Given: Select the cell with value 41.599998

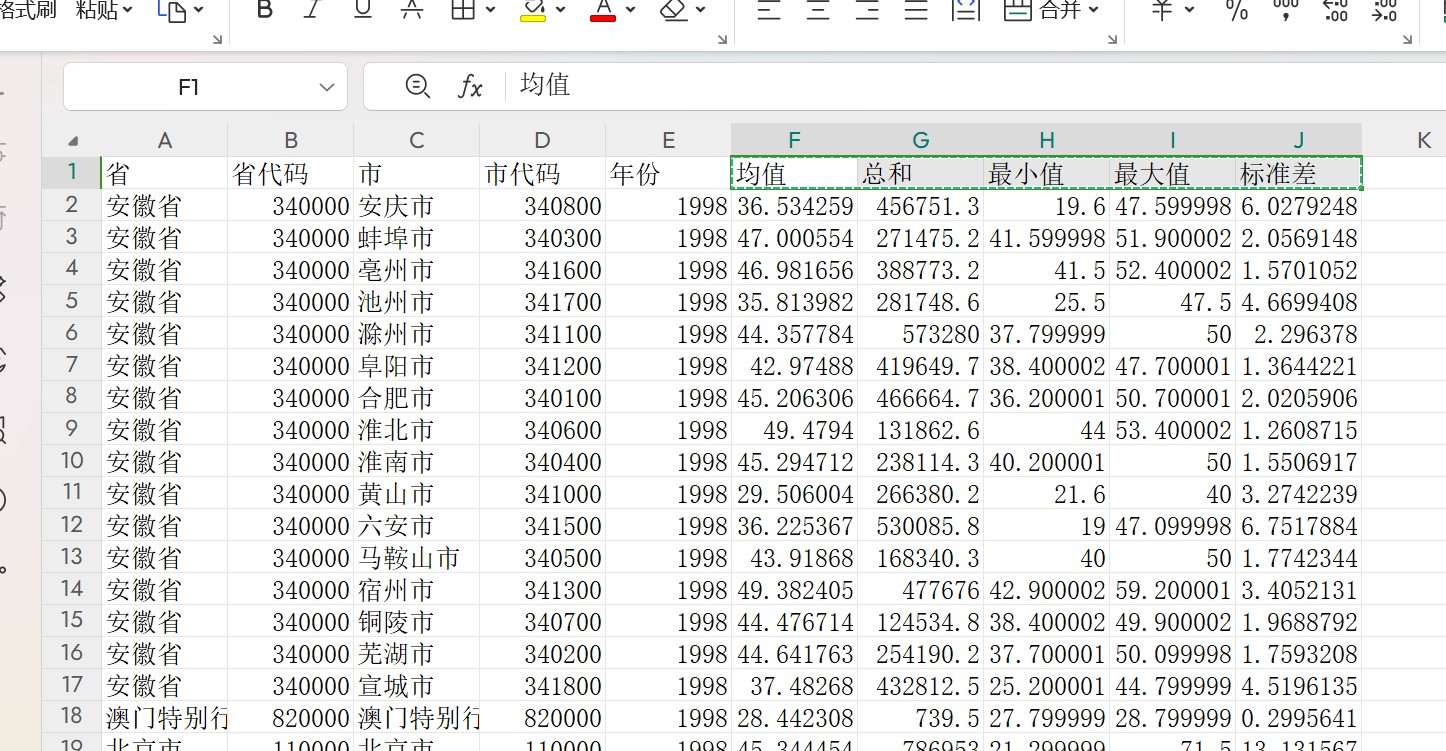Looking at the screenshot, I should 1046,237.
